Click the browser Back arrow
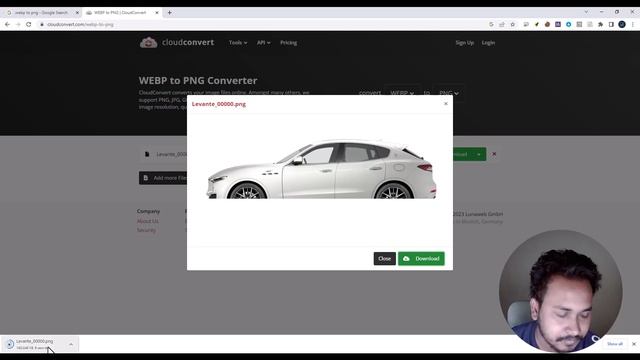Screen dimensions: 640x360 coord(7,24)
